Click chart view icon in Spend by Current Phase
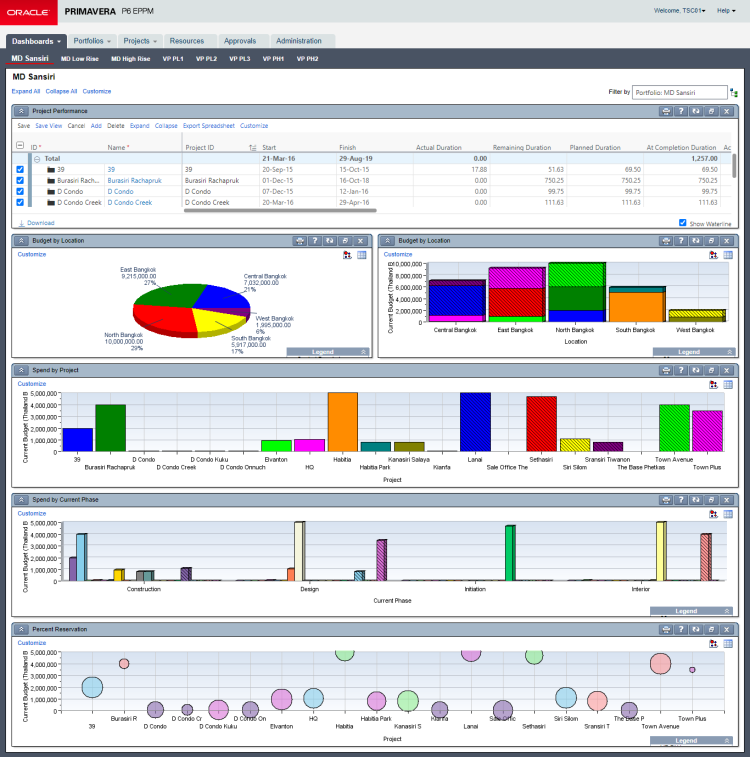750x757 pixels. pos(713,513)
